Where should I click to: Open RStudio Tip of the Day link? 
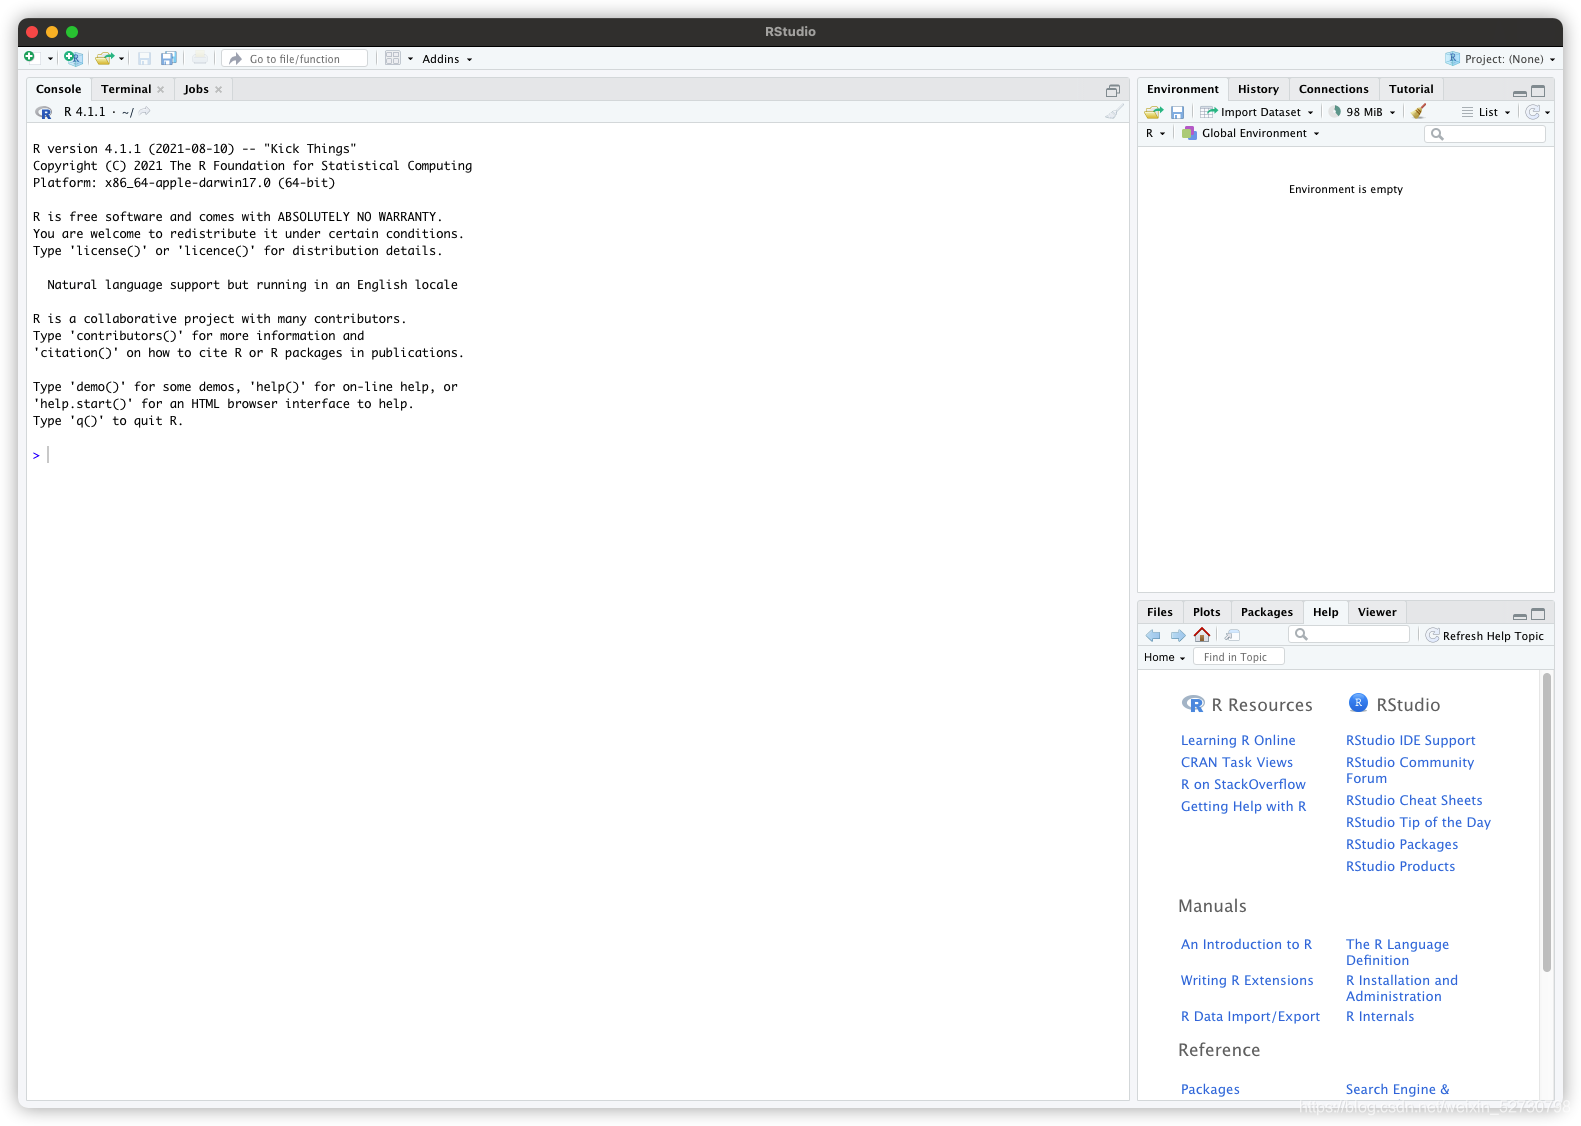(1418, 822)
